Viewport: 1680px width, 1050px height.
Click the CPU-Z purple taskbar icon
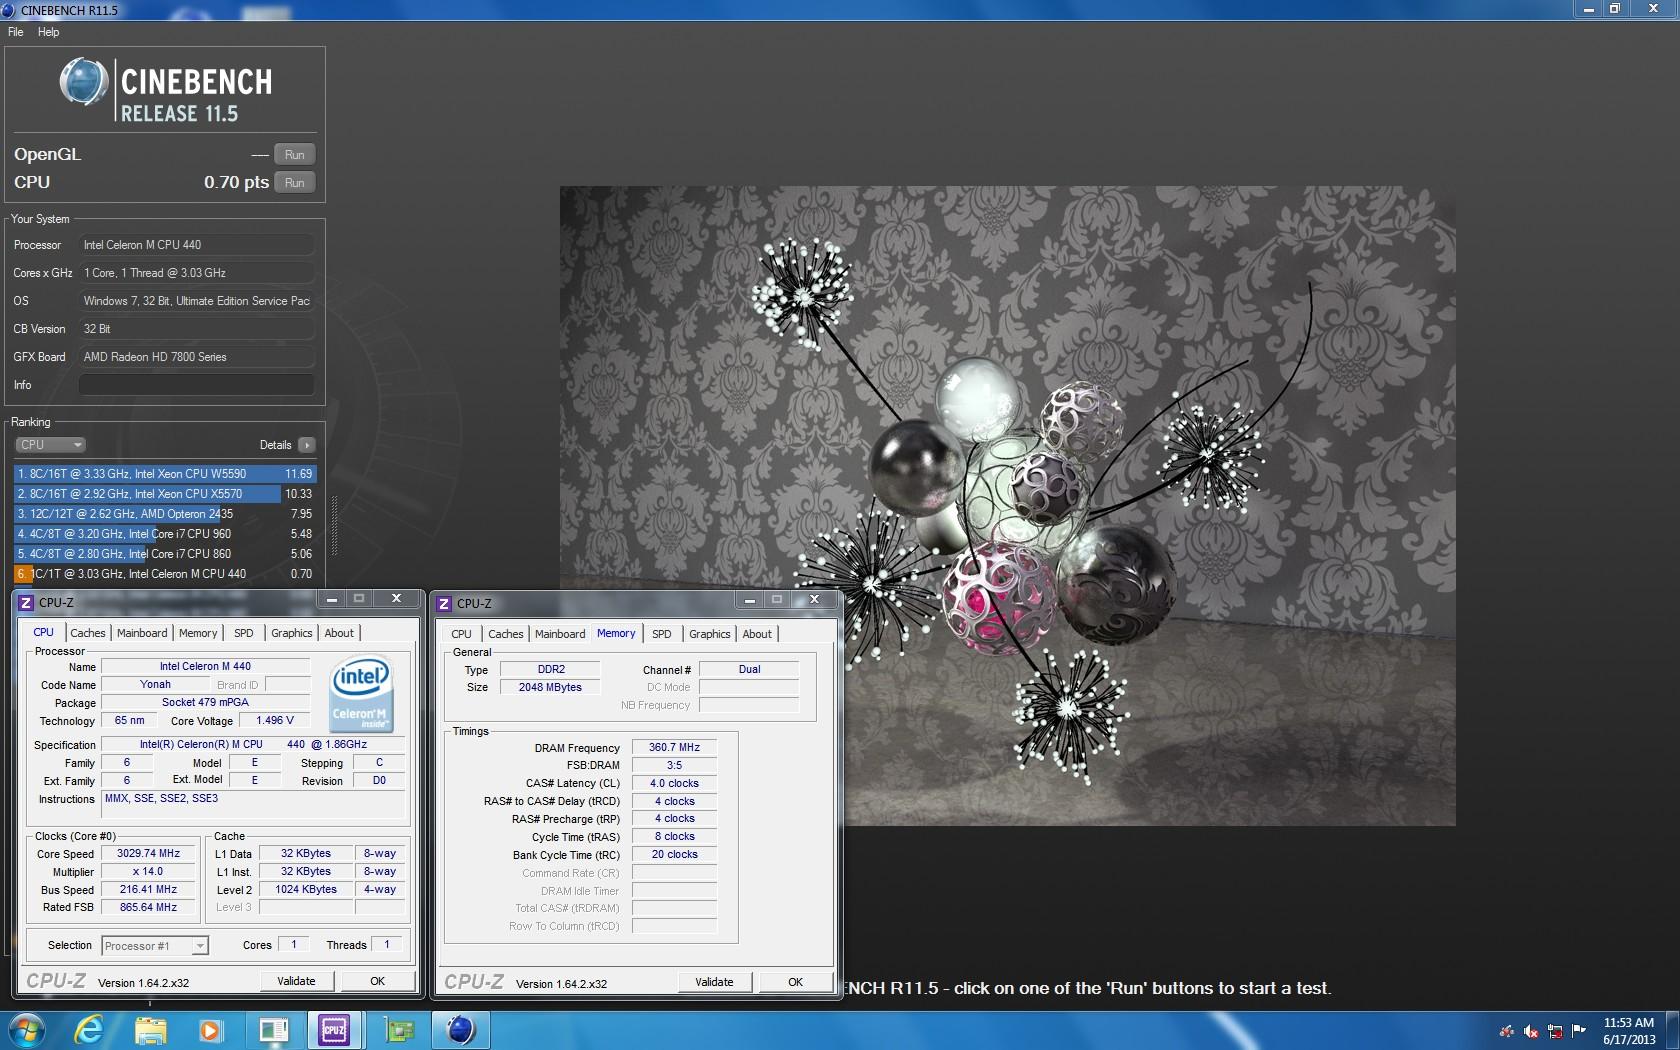coord(334,1029)
